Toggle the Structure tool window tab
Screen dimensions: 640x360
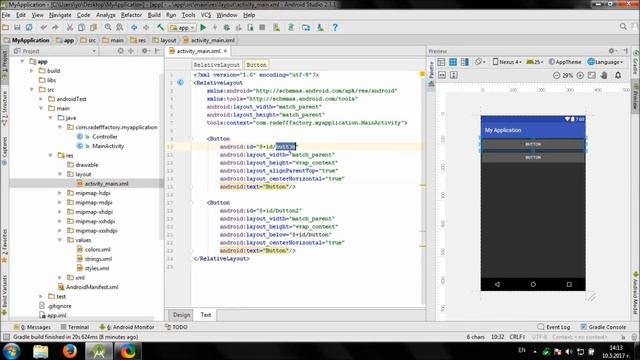[4, 108]
